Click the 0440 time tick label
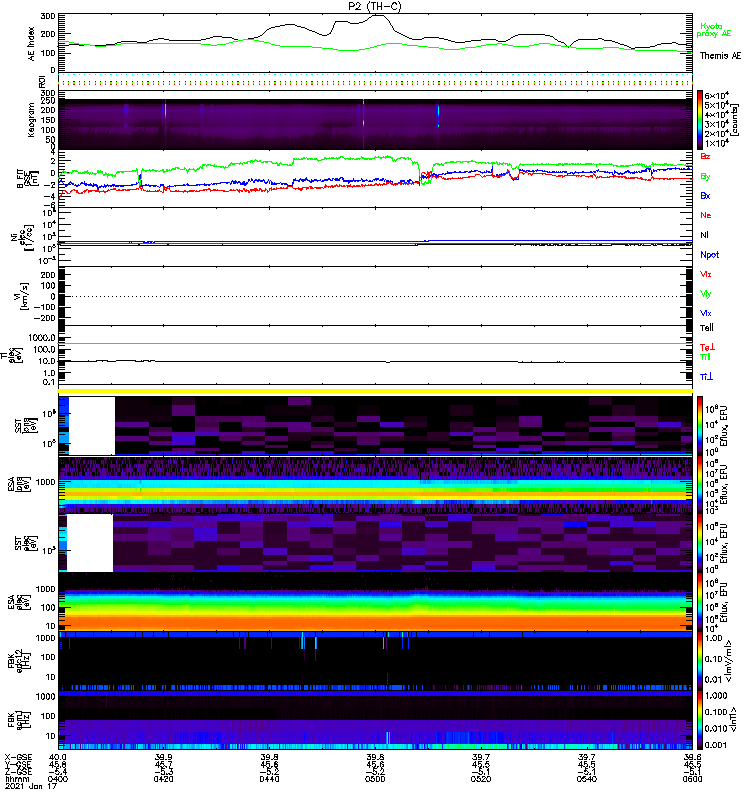Image resolution: width=750 pixels, height=800 pixels. tap(269, 779)
